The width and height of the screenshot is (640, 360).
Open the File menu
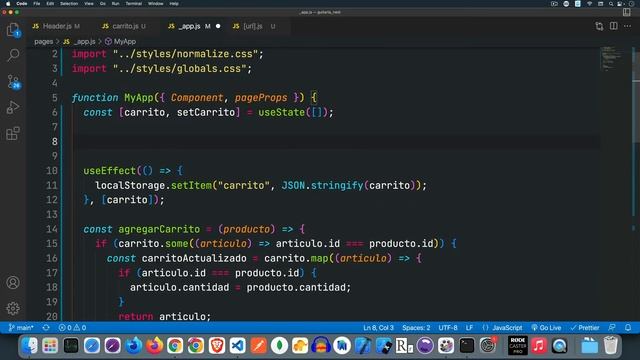click(37, 4)
